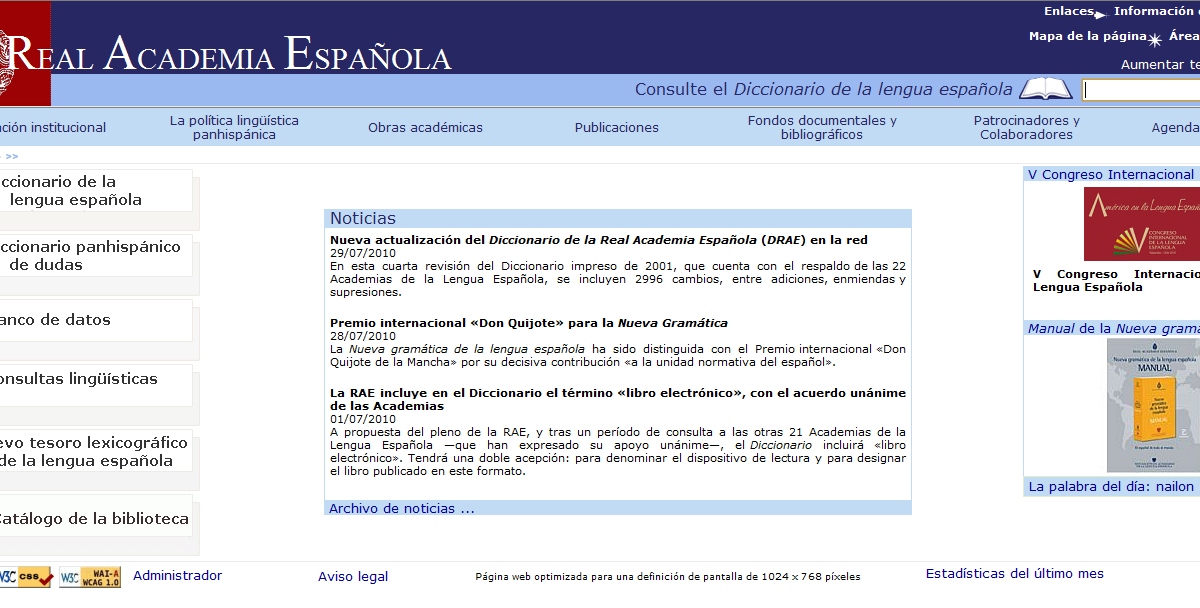Open Publicaciones menu item
The image size is (1200, 608).
pyautogui.click(x=617, y=127)
